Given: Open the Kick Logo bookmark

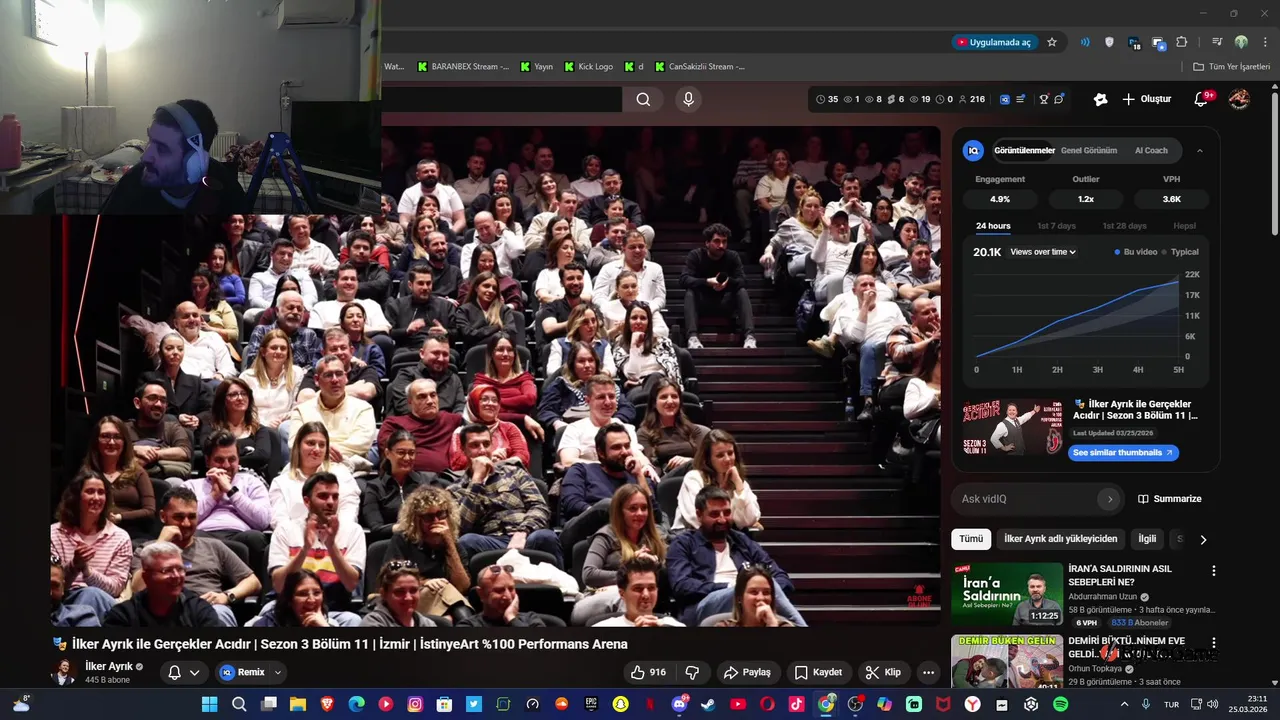Looking at the screenshot, I should [589, 67].
